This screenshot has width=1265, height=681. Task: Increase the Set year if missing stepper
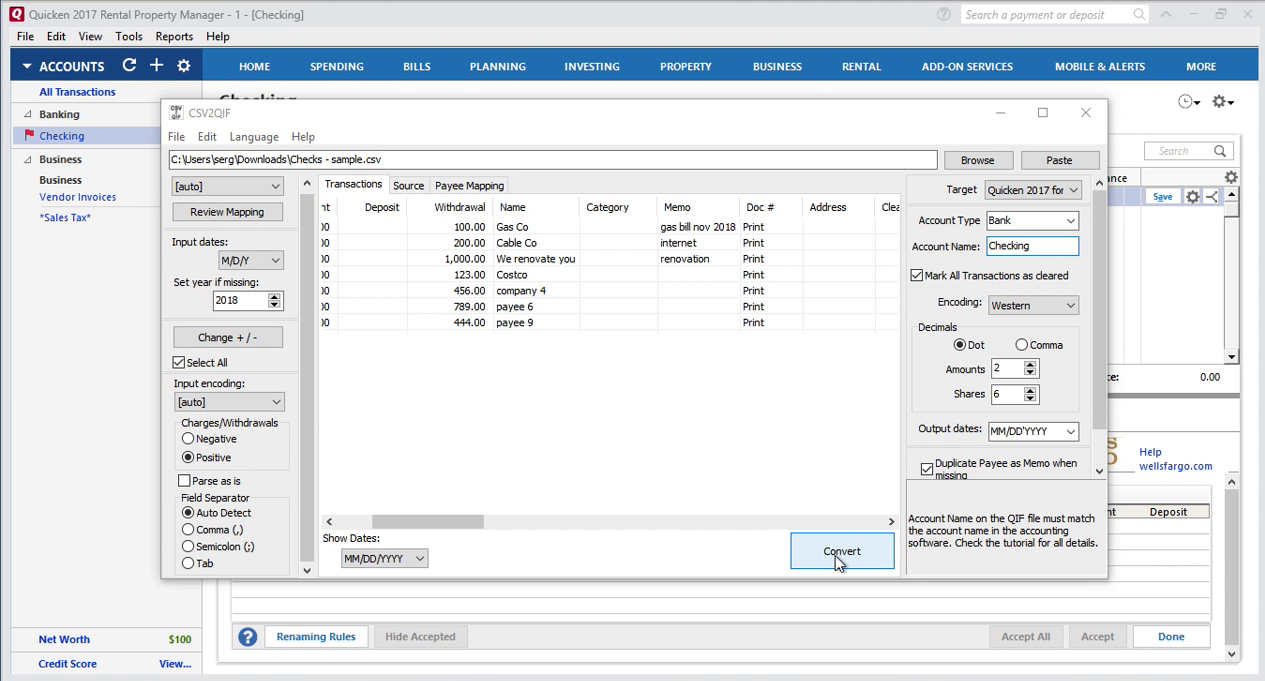click(275, 296)
